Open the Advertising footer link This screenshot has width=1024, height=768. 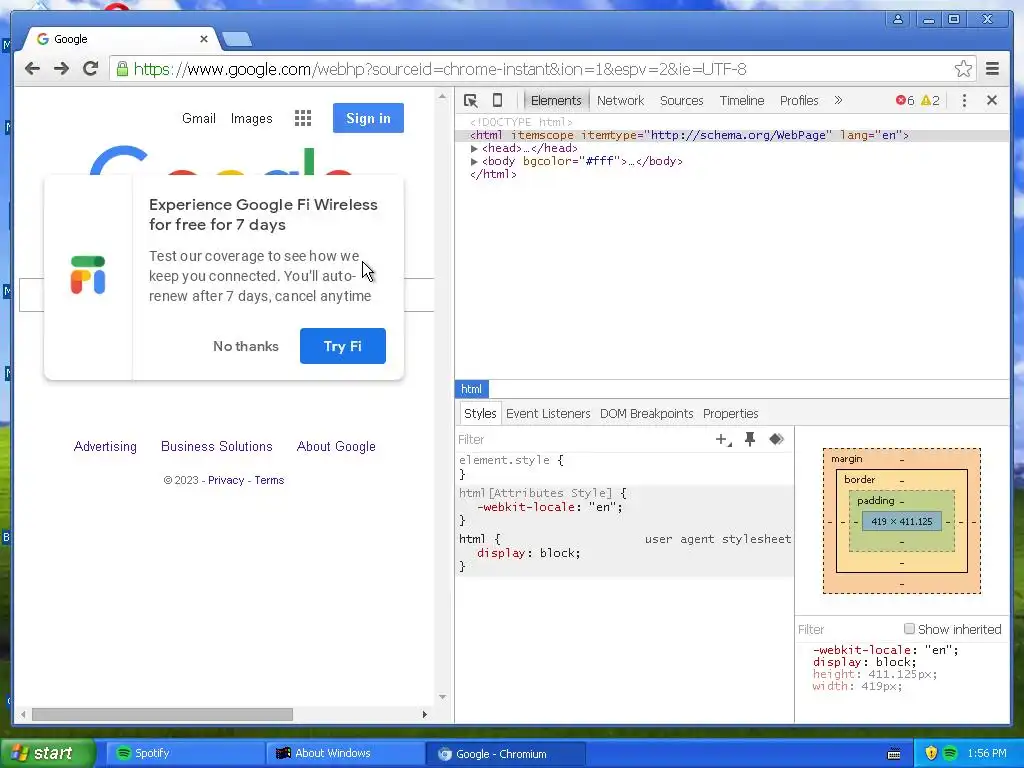105,447
